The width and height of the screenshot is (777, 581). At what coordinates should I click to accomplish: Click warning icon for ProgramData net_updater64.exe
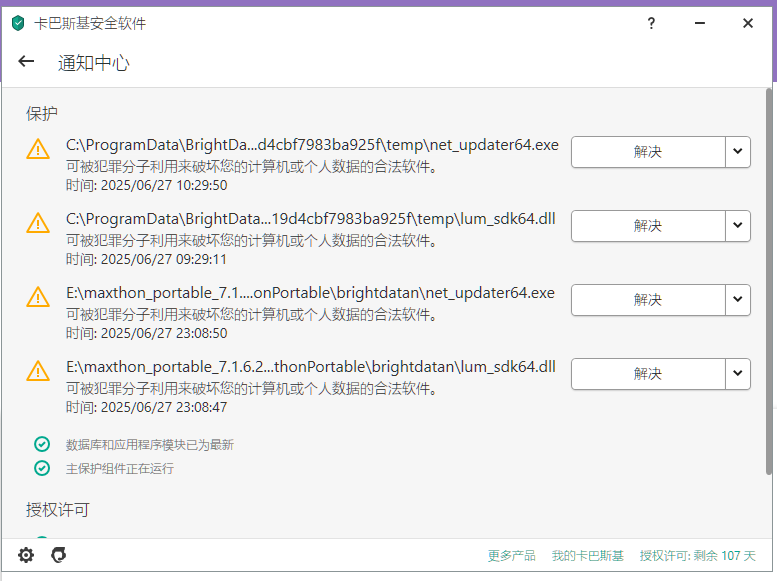(x=38, y=149)
